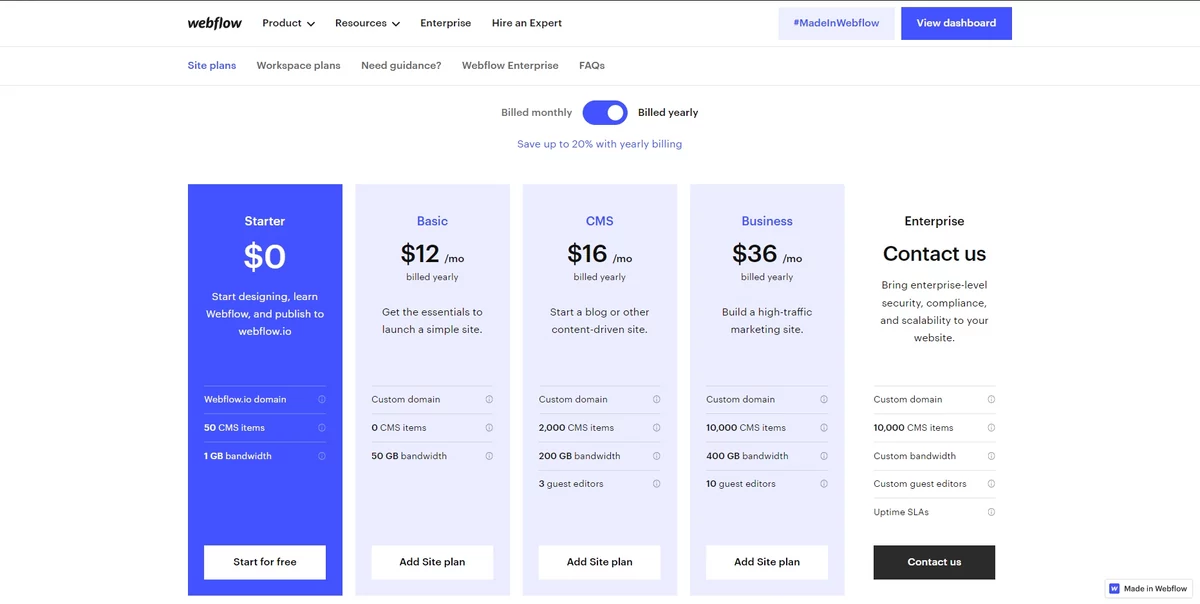
Task: Info icon for Enterprise Custom domain
Action: pyautogui.click(x=991, y=399)
